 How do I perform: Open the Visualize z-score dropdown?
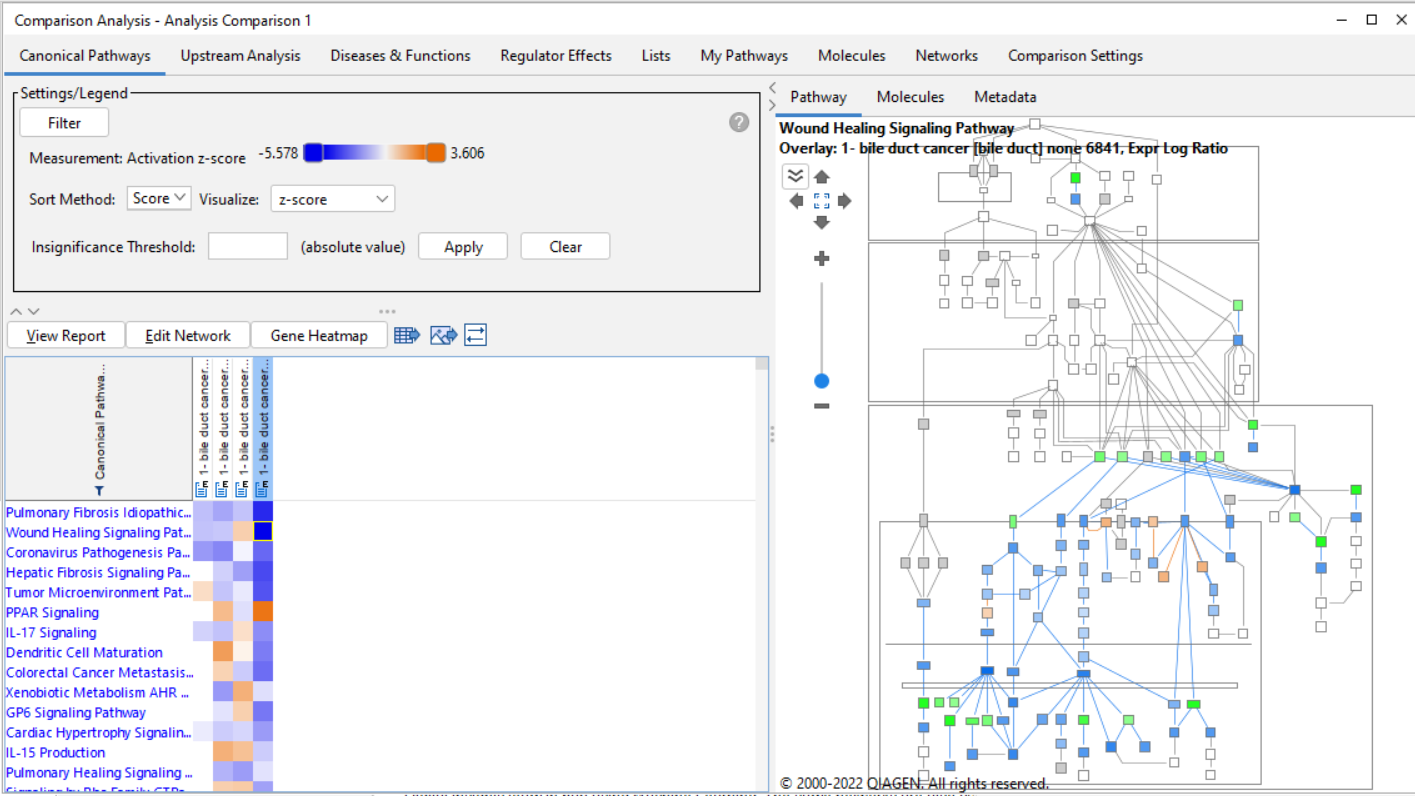point(333,199)
